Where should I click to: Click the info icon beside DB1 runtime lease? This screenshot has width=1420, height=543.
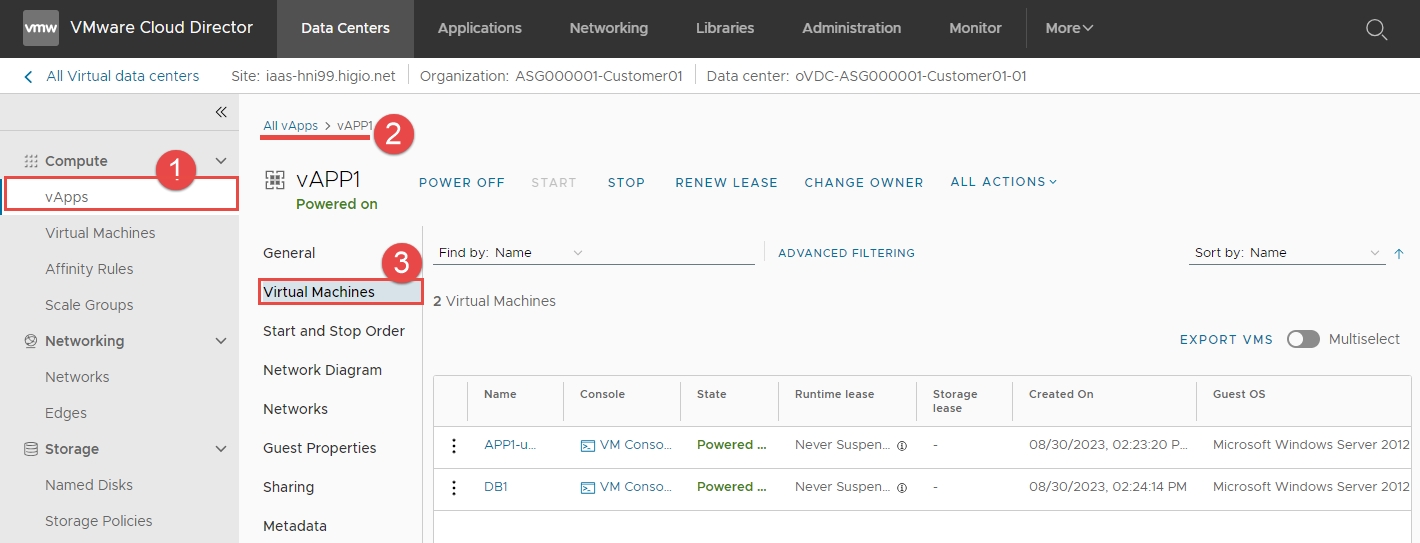point(902,488)
